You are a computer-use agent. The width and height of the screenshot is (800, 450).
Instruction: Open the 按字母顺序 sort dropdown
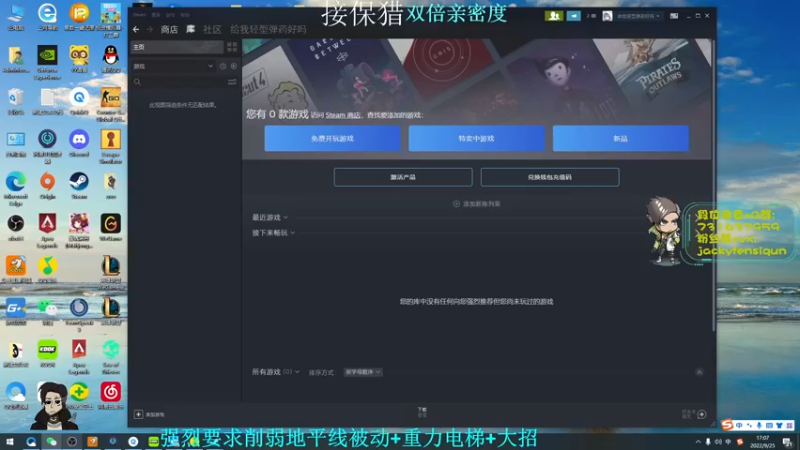363,372
